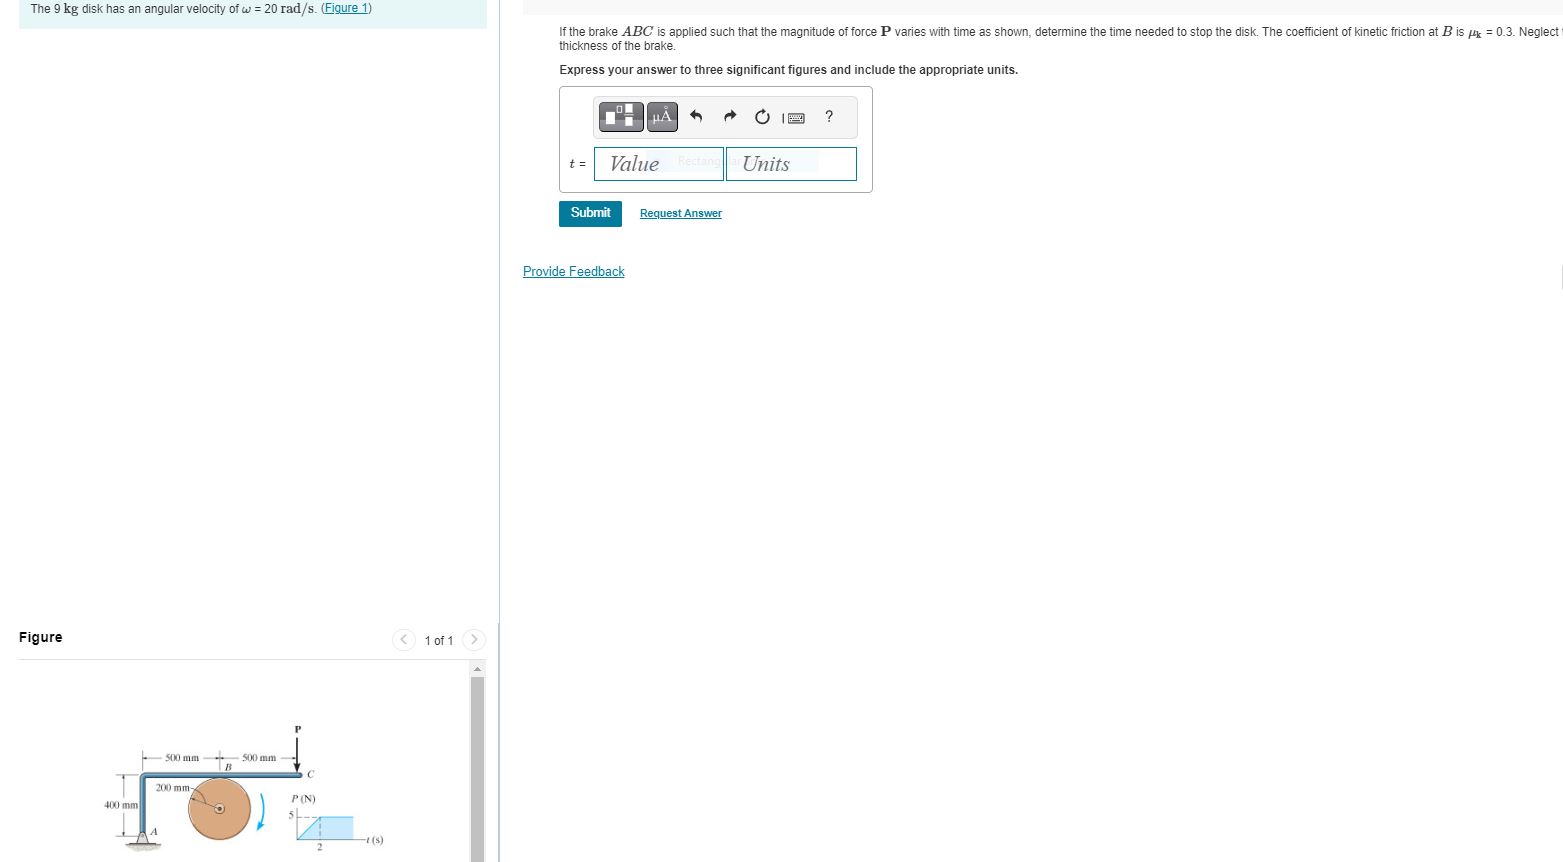
Task: Open the Figure 1 link
Action: pos(346,8)
